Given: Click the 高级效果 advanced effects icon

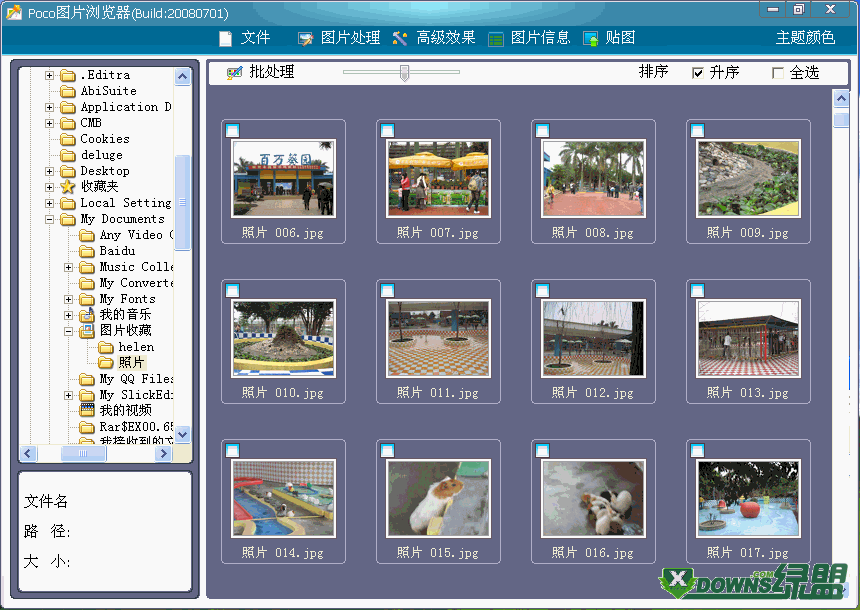Looking at the screenshot, I should pos(400,38).
